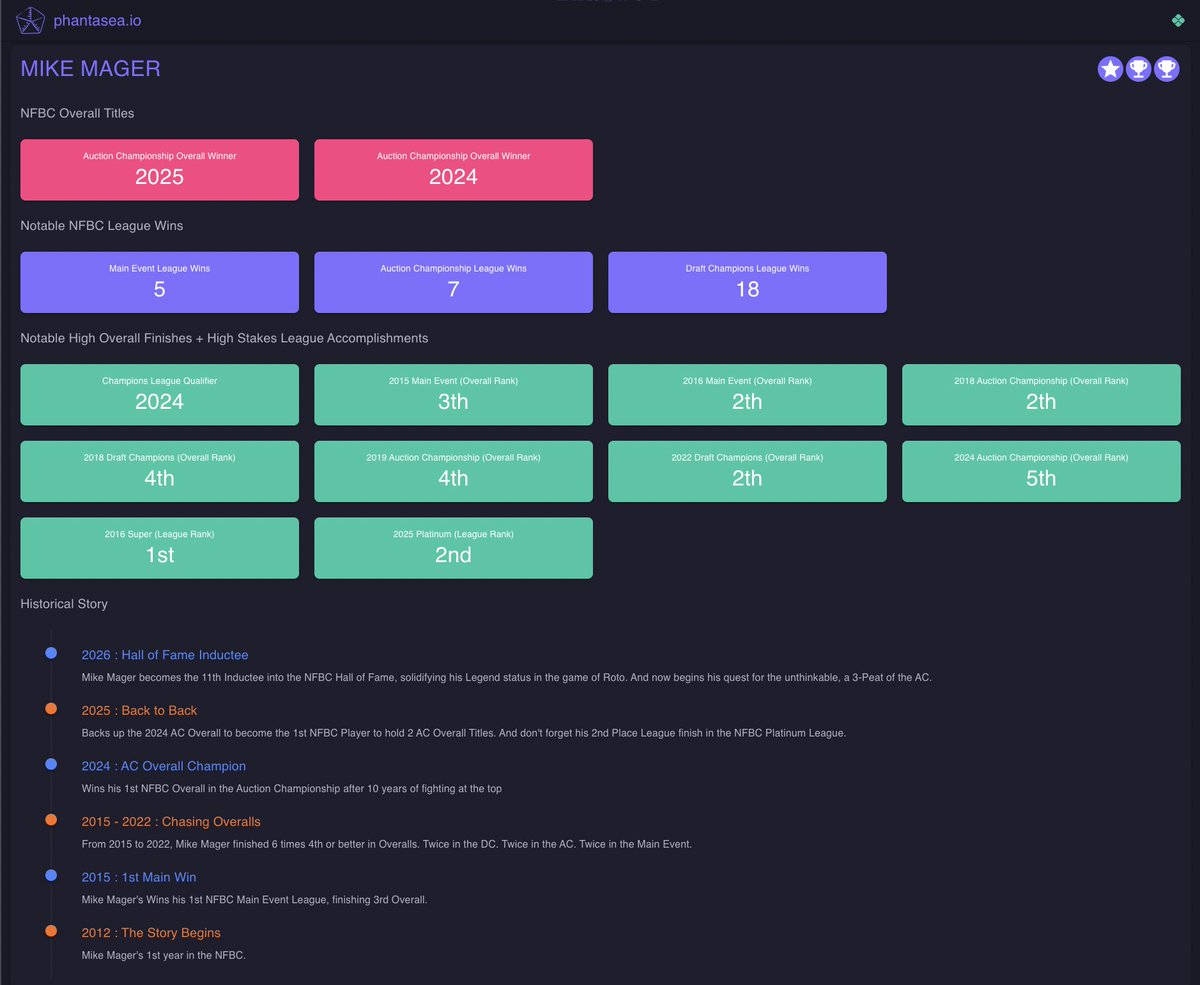The width and height of the screenshot is (1200, 985).
Task: Click text 'Mike Mager's 1st year in the NFBC'
Action: 163,955
